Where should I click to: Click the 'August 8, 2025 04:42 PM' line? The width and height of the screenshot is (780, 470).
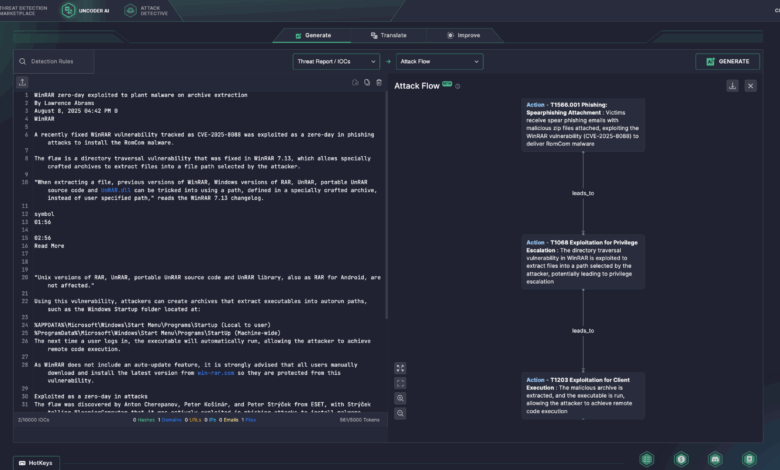click(76, 111)
